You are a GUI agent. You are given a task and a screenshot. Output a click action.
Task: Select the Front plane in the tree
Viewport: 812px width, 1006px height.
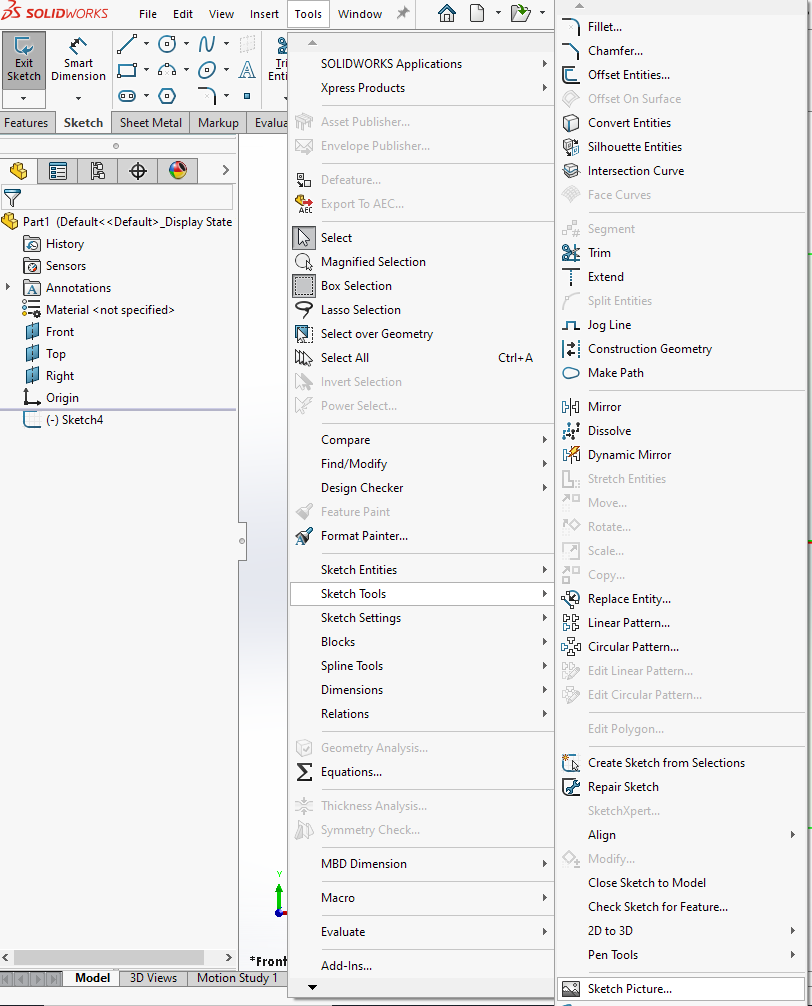60,332
